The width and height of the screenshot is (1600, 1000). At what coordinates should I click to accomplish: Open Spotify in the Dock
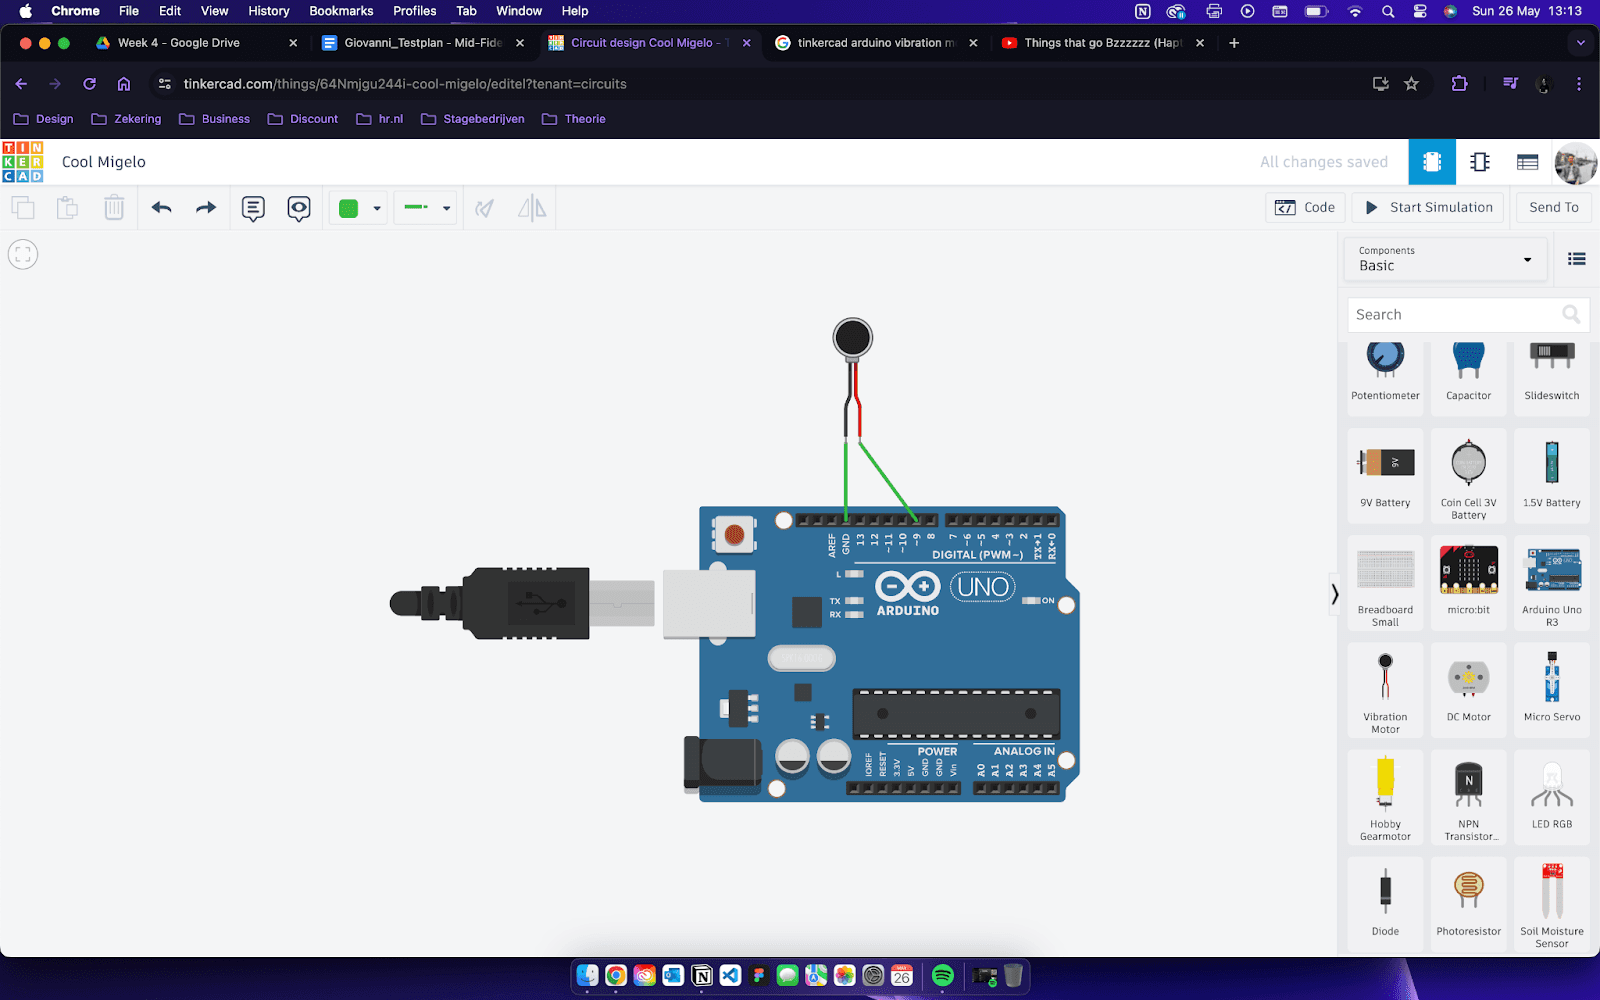click(x=942, y=975)
